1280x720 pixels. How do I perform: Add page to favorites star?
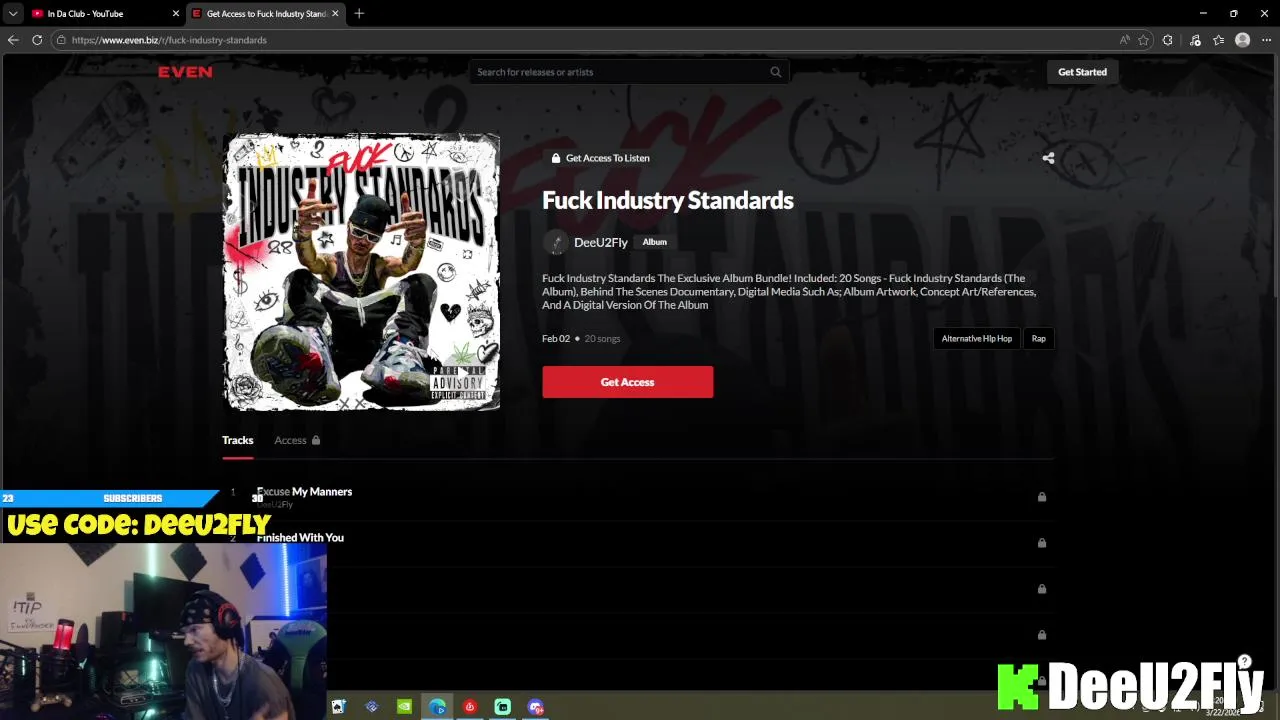click(x=1143, y=40)
